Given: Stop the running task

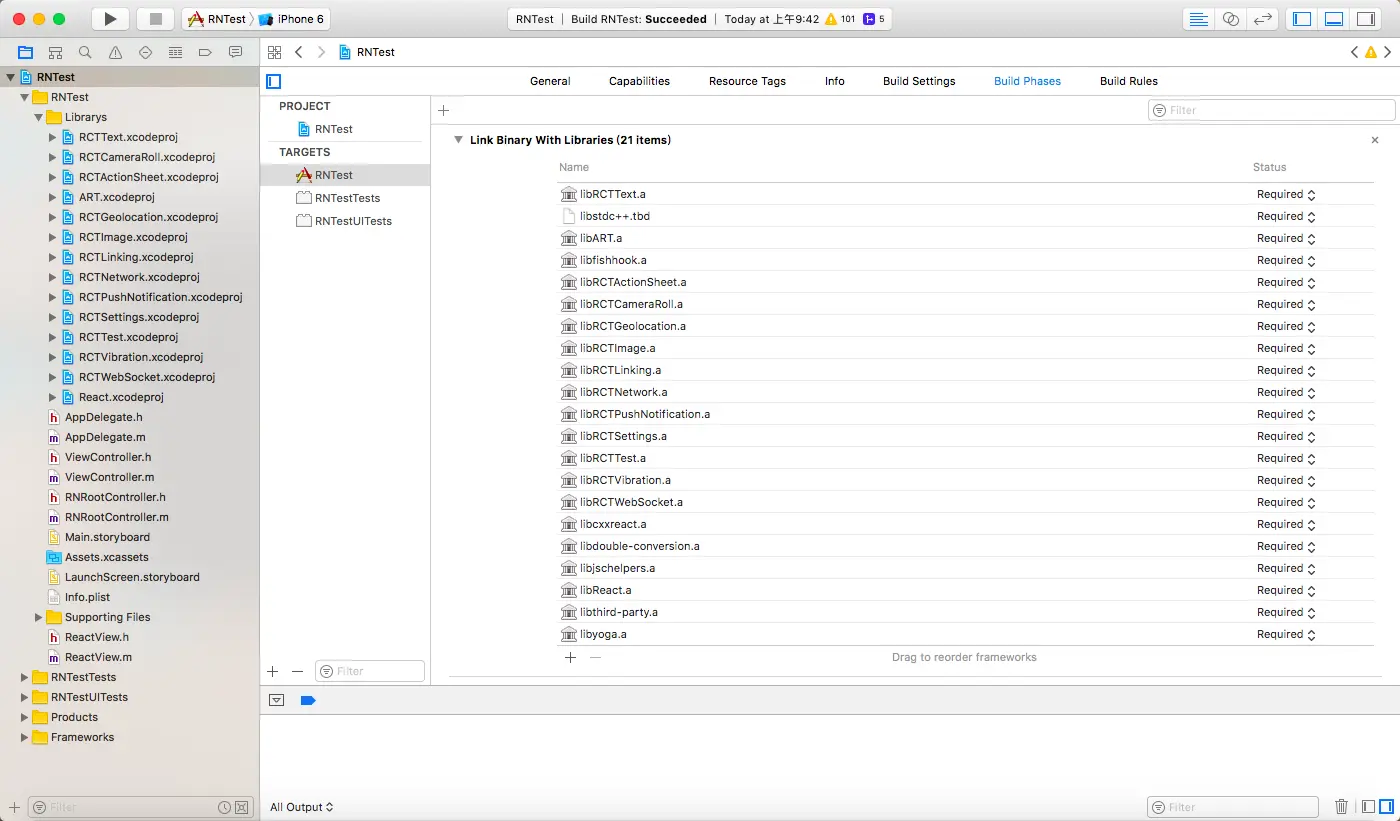Looking at the screenshot, I should (155, 19).
